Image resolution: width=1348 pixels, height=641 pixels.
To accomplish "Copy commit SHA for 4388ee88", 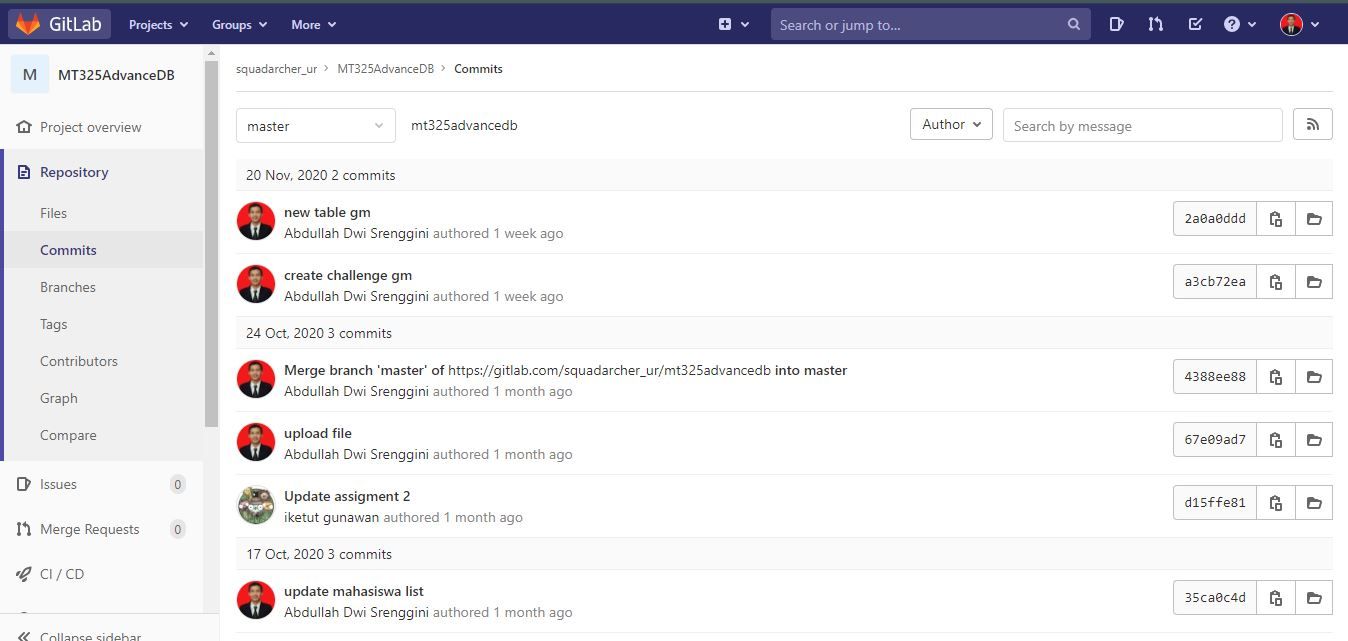I will 1275,377.
